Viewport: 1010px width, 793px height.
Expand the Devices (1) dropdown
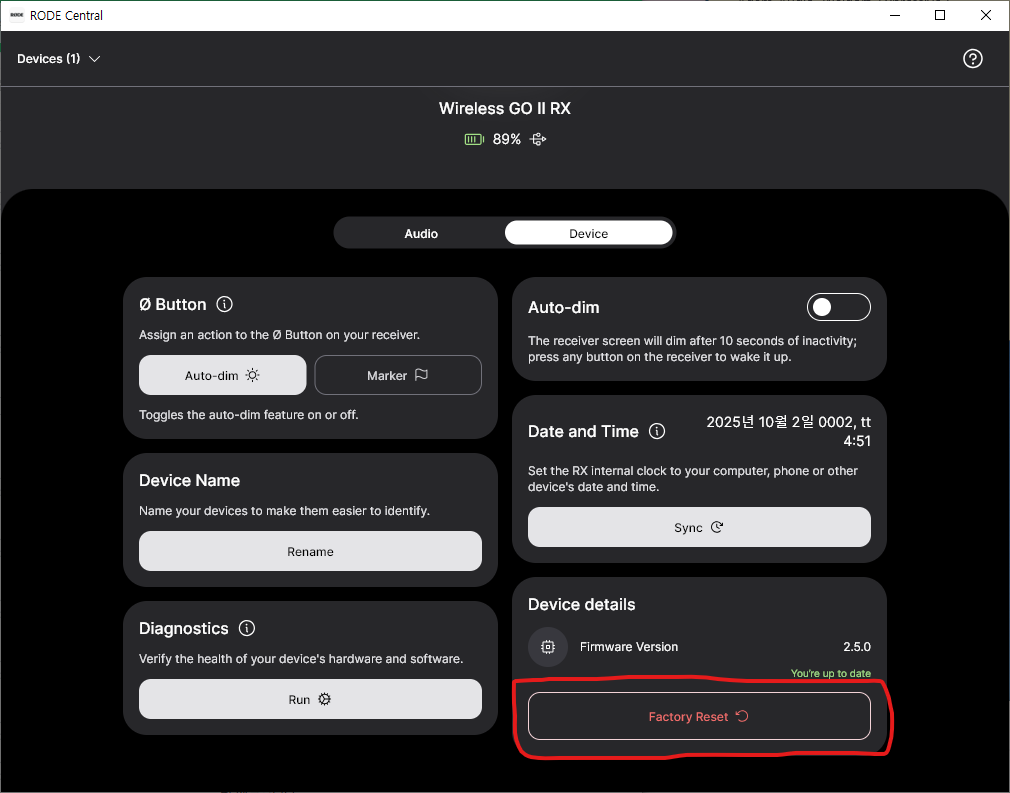click(x=59, y=59)
